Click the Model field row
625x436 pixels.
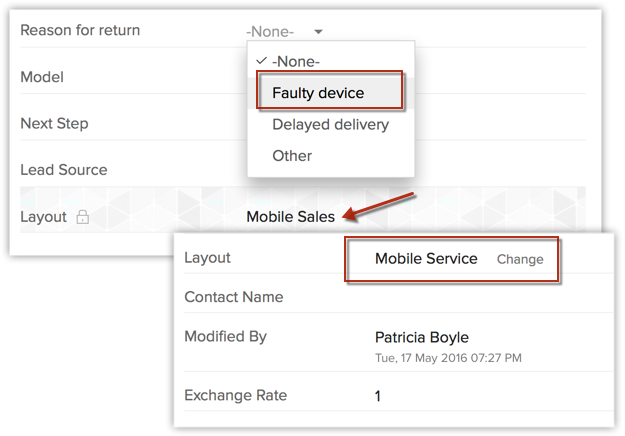pos(42,77)
